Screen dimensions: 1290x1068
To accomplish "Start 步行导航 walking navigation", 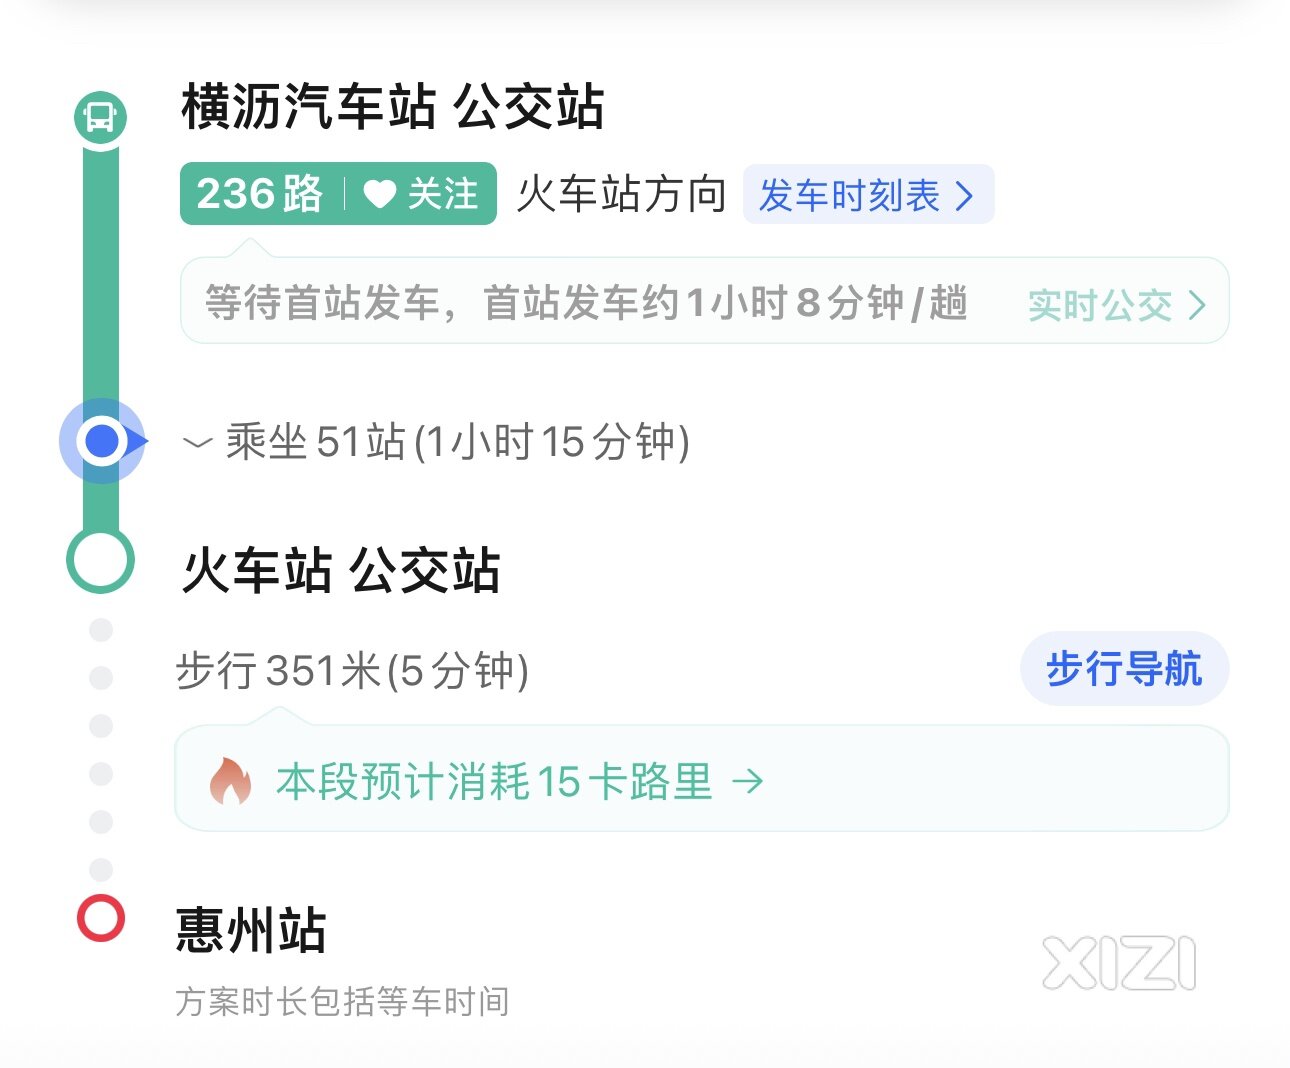I will point(1124,669).
